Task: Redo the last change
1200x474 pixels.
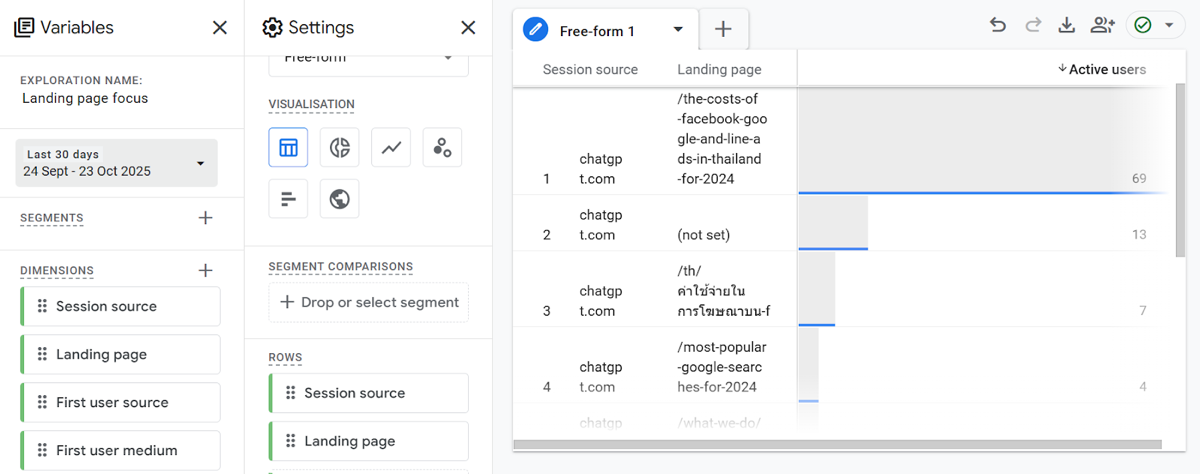Action: [1033, 26]
